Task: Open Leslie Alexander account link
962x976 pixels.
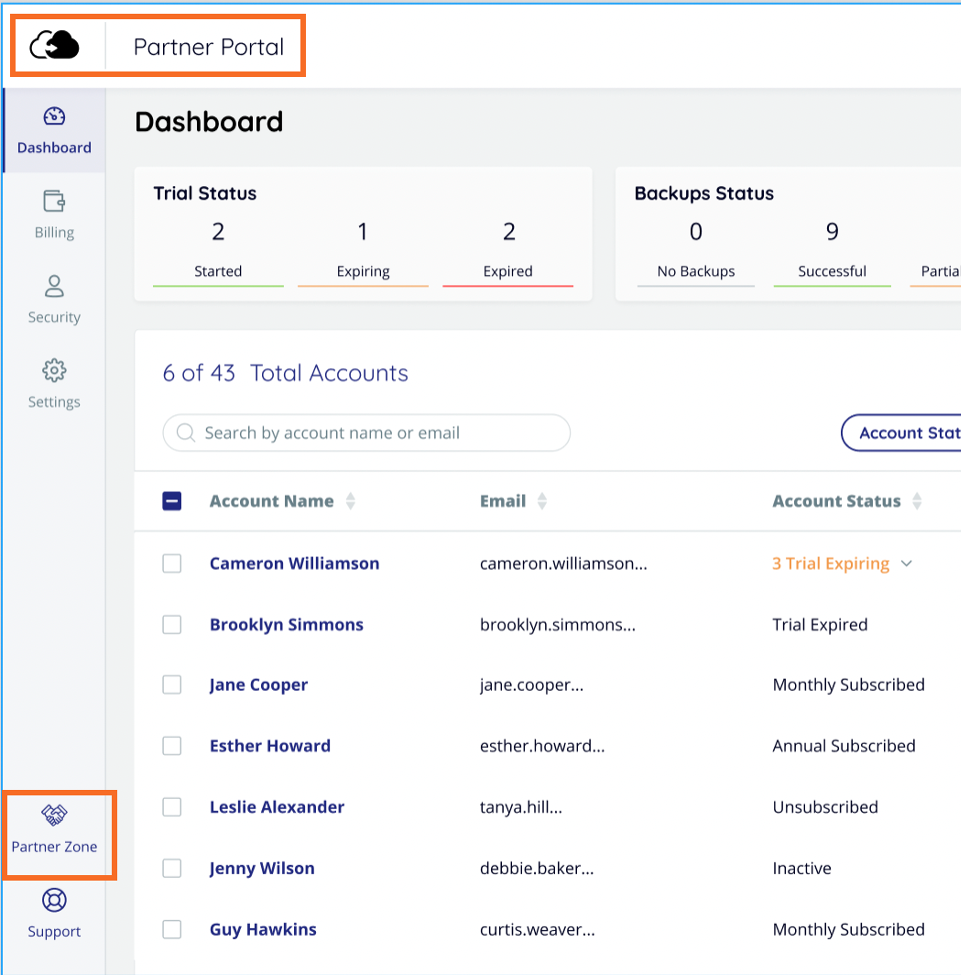Action: (x=277, y=807)
